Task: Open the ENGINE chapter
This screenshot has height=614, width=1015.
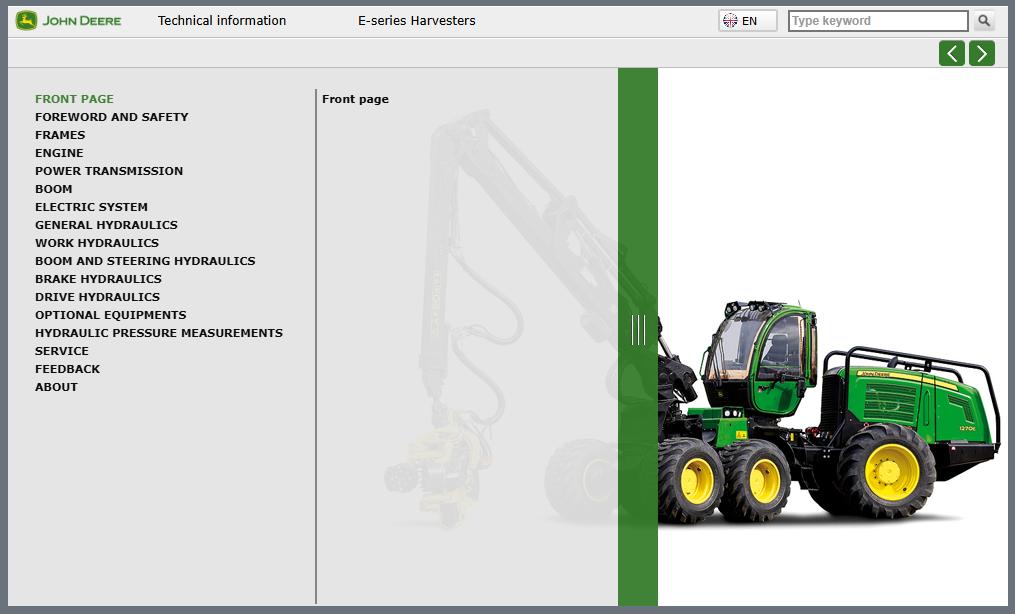Action: click(x=59, y=153)
